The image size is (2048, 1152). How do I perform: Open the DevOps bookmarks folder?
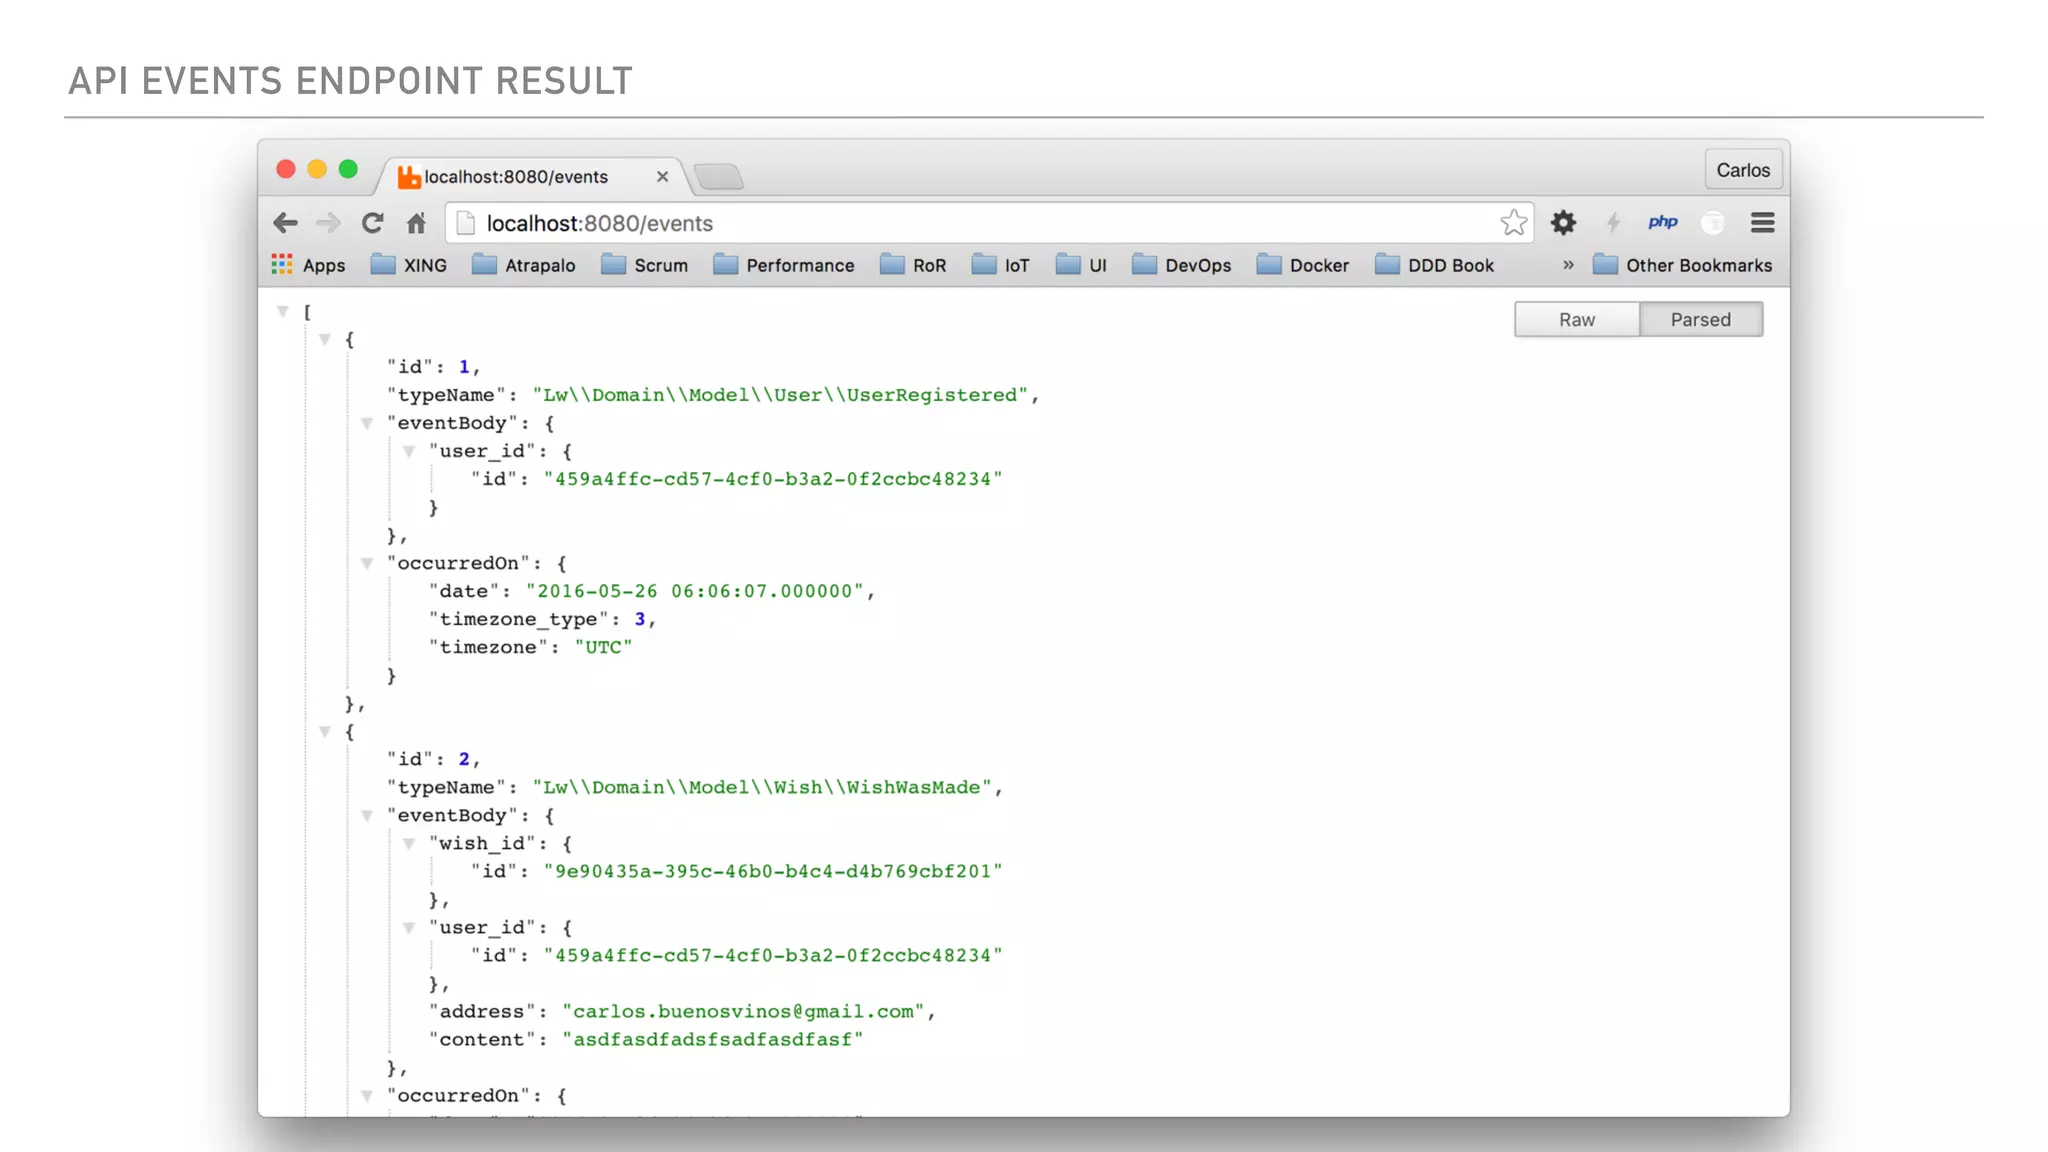tap(1182, 265)
